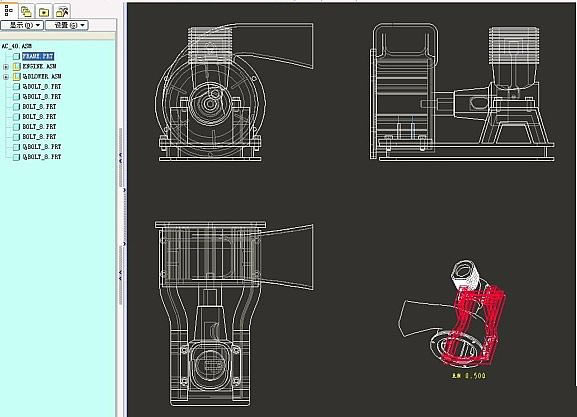Screen dimensions: 577x417
Task: Select the front view with the blower outlet
Action: coord(234,92)
